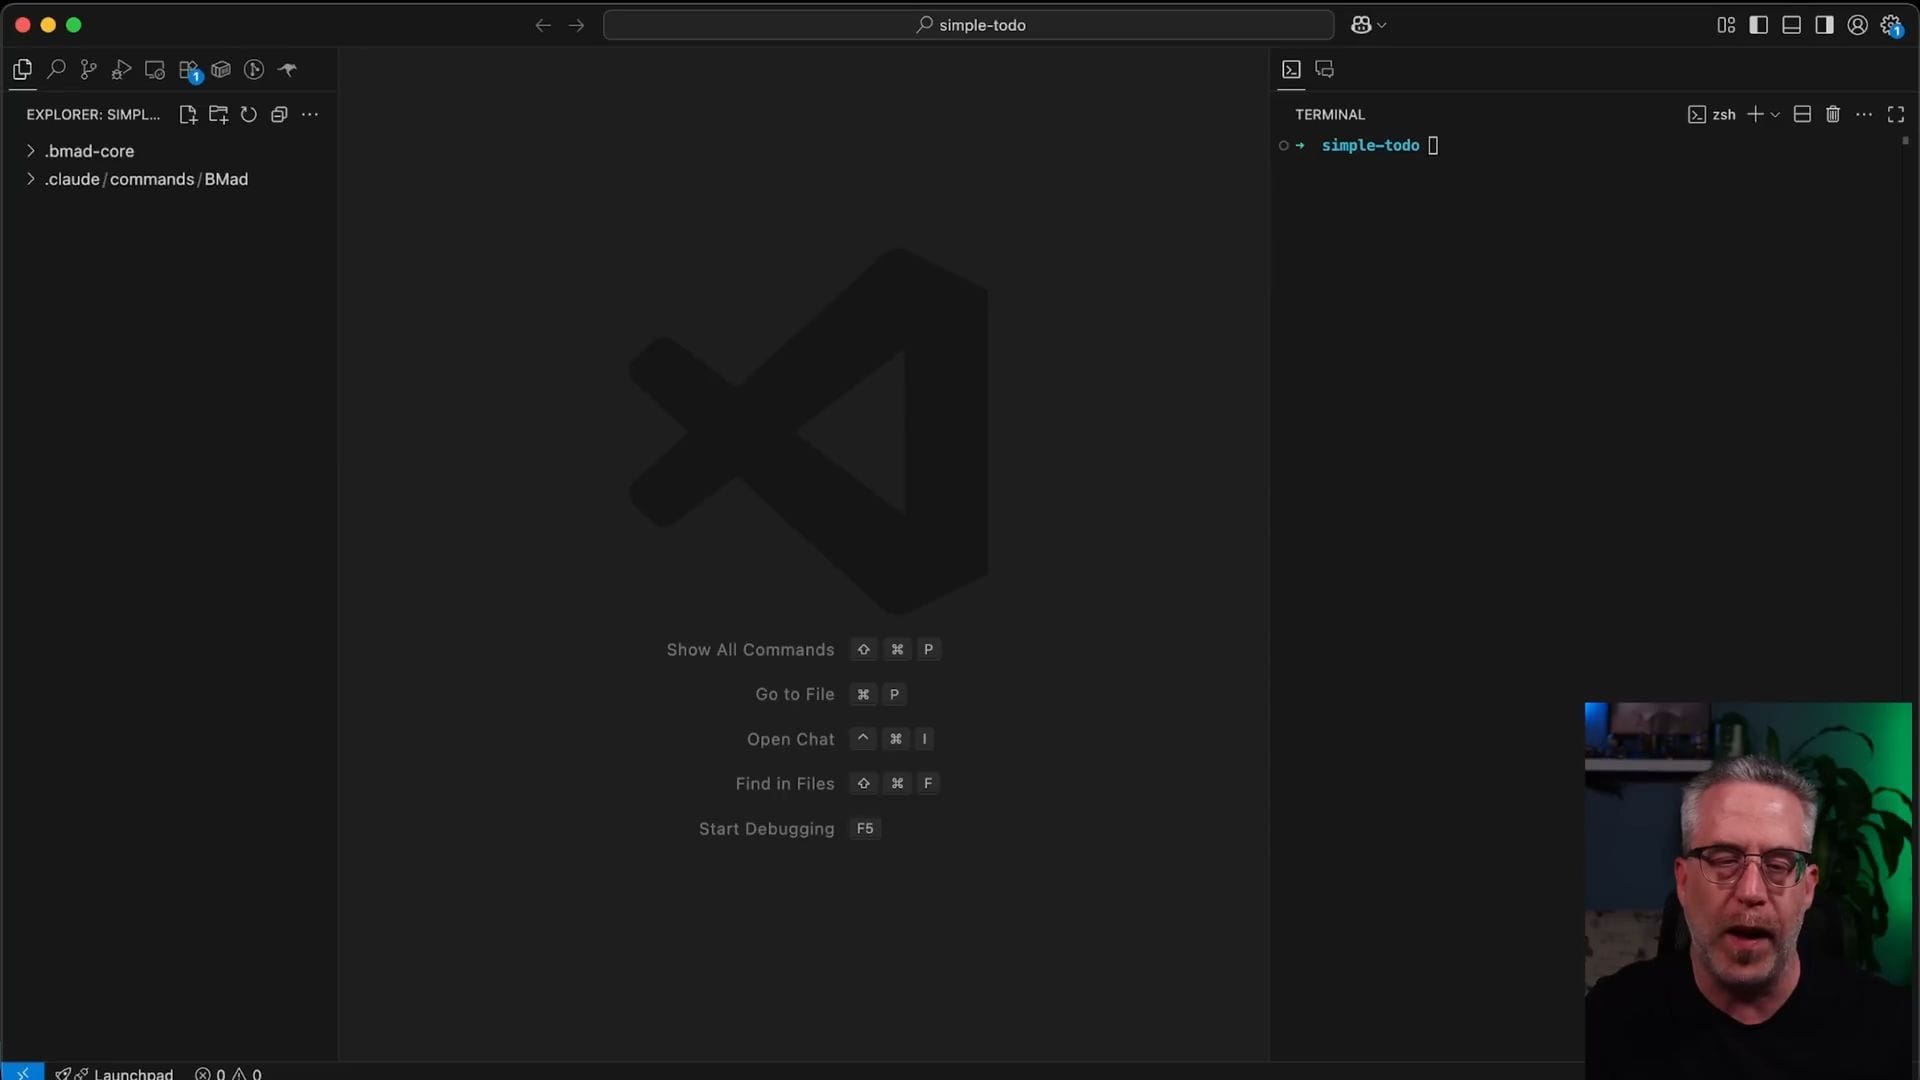Open Extensions view with update badge
This screenshot has height=1080, width=1920.
(189, 70)
